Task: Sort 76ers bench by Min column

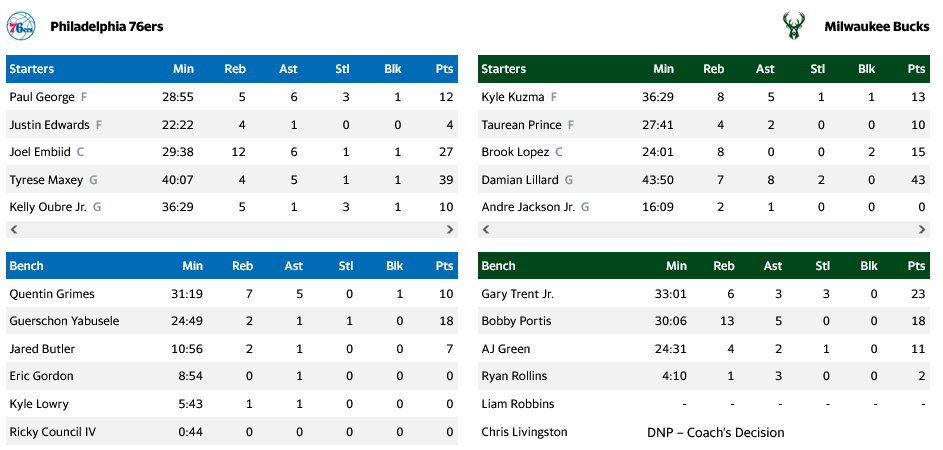Action: point(192,266)
